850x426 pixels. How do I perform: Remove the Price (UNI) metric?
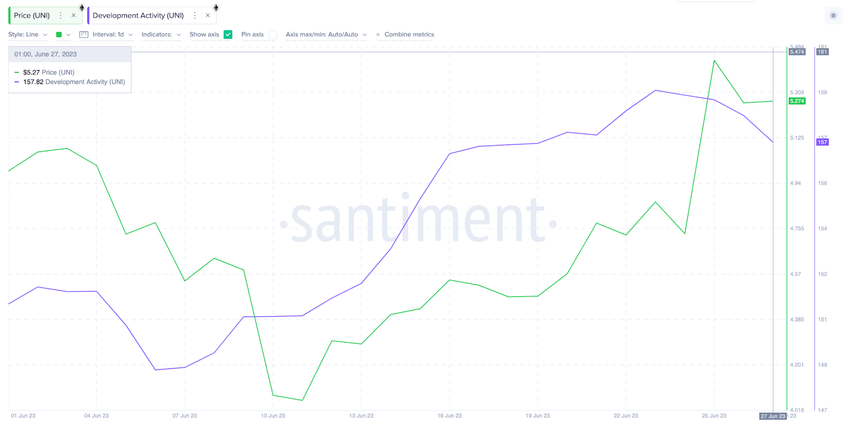[74, 16]
